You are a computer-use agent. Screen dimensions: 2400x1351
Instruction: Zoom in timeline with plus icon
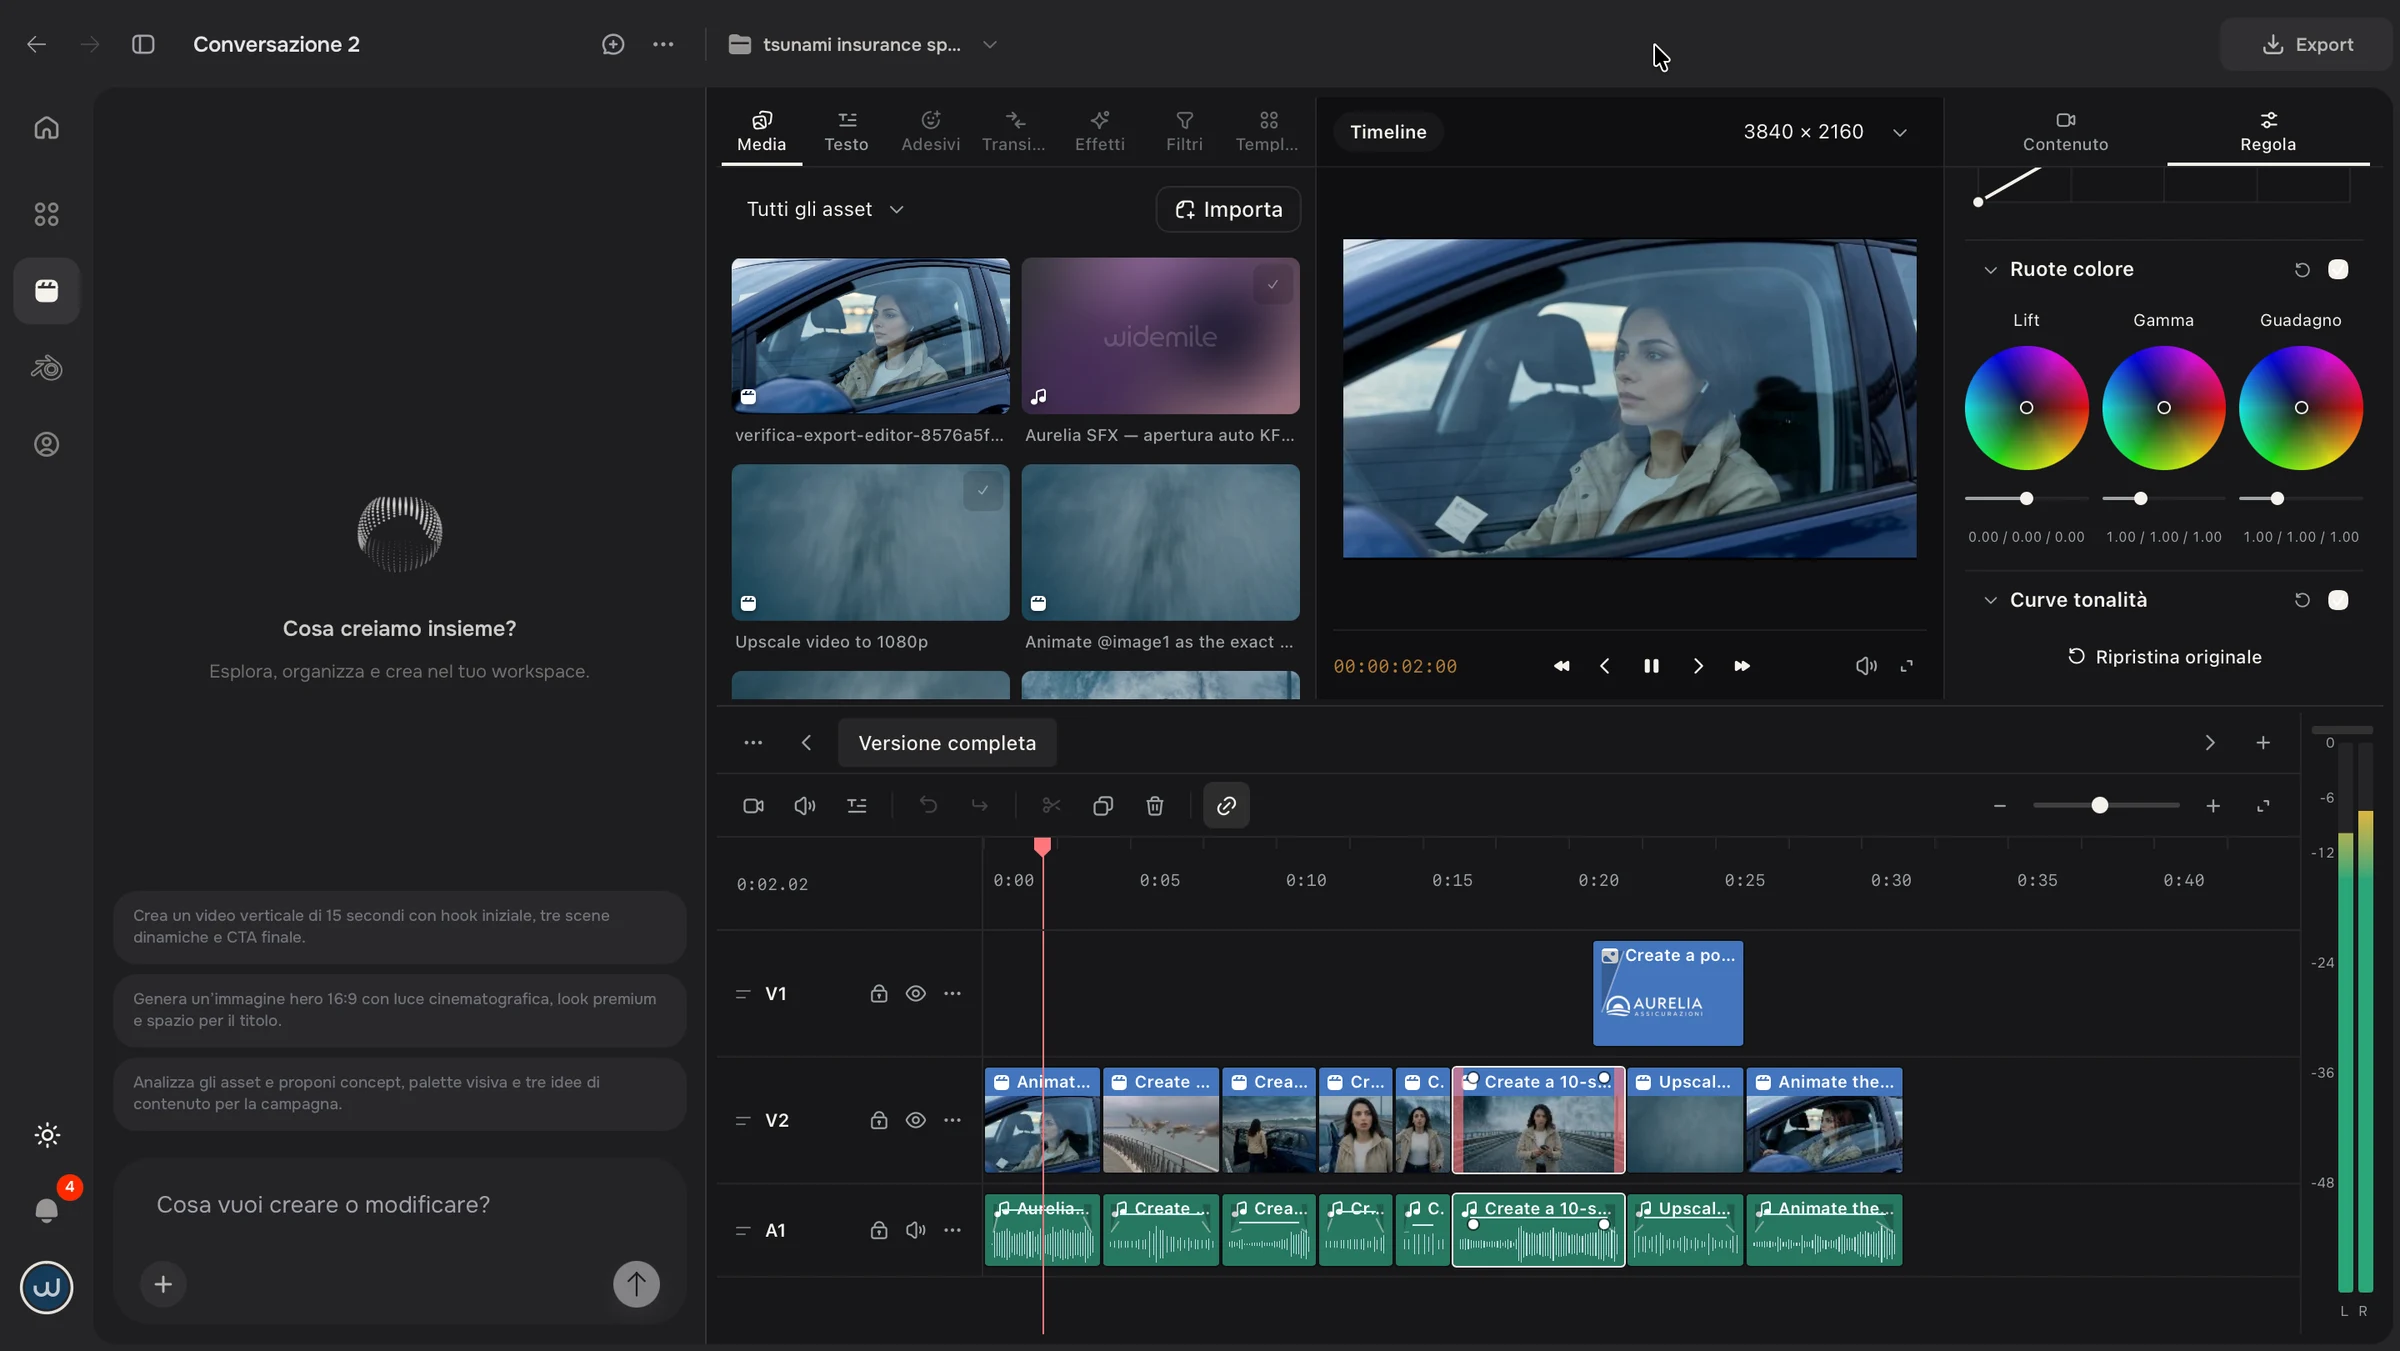pos(2213,806)
